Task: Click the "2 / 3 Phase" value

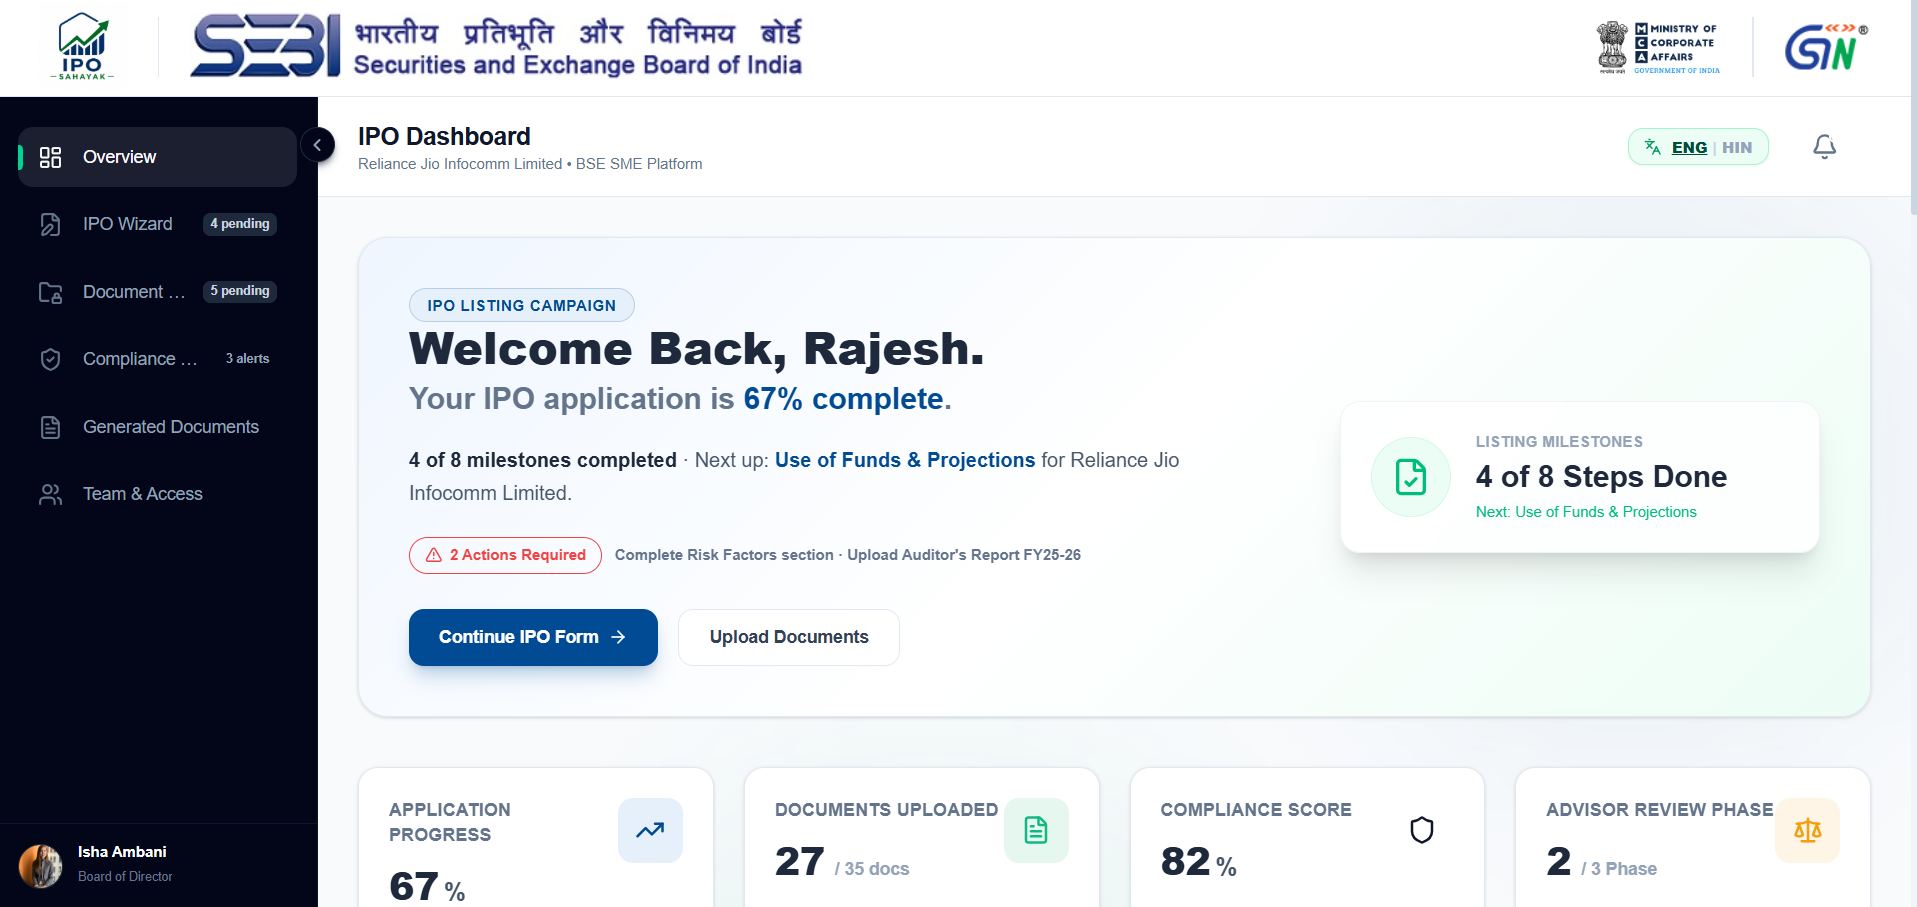Action: click(x=1601, y=862)
